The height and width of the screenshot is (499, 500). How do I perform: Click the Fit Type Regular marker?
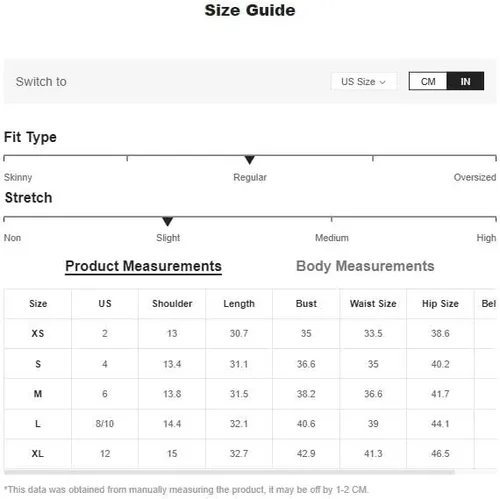249,160
